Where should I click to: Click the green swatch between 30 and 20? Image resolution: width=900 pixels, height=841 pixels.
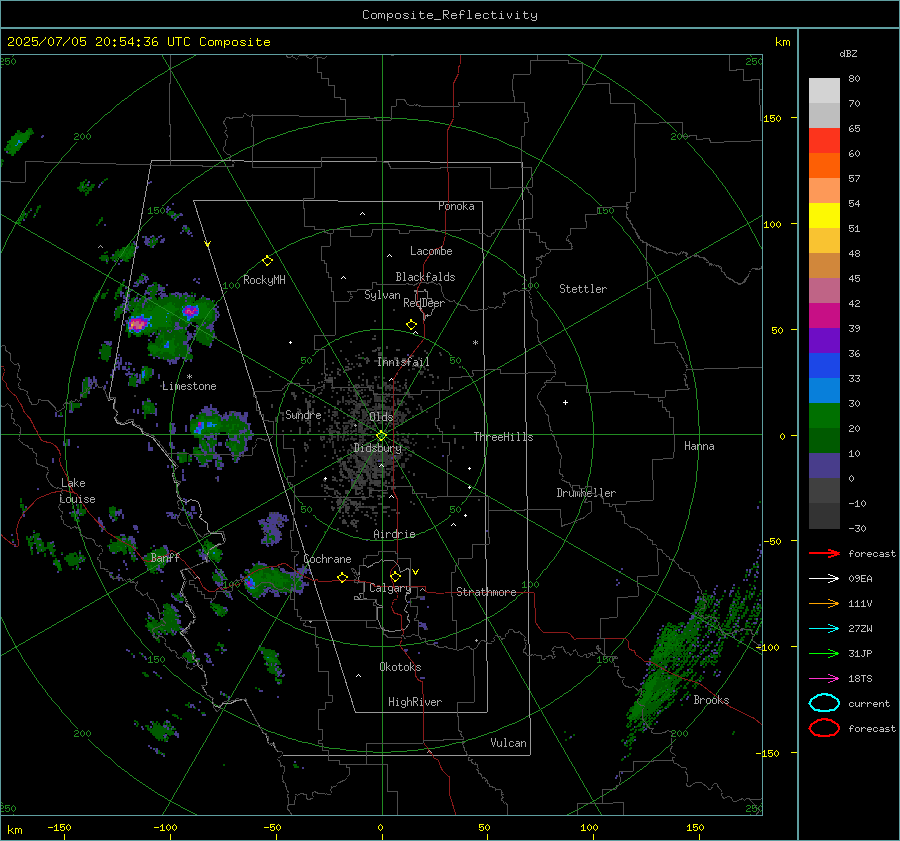point(824,416)
